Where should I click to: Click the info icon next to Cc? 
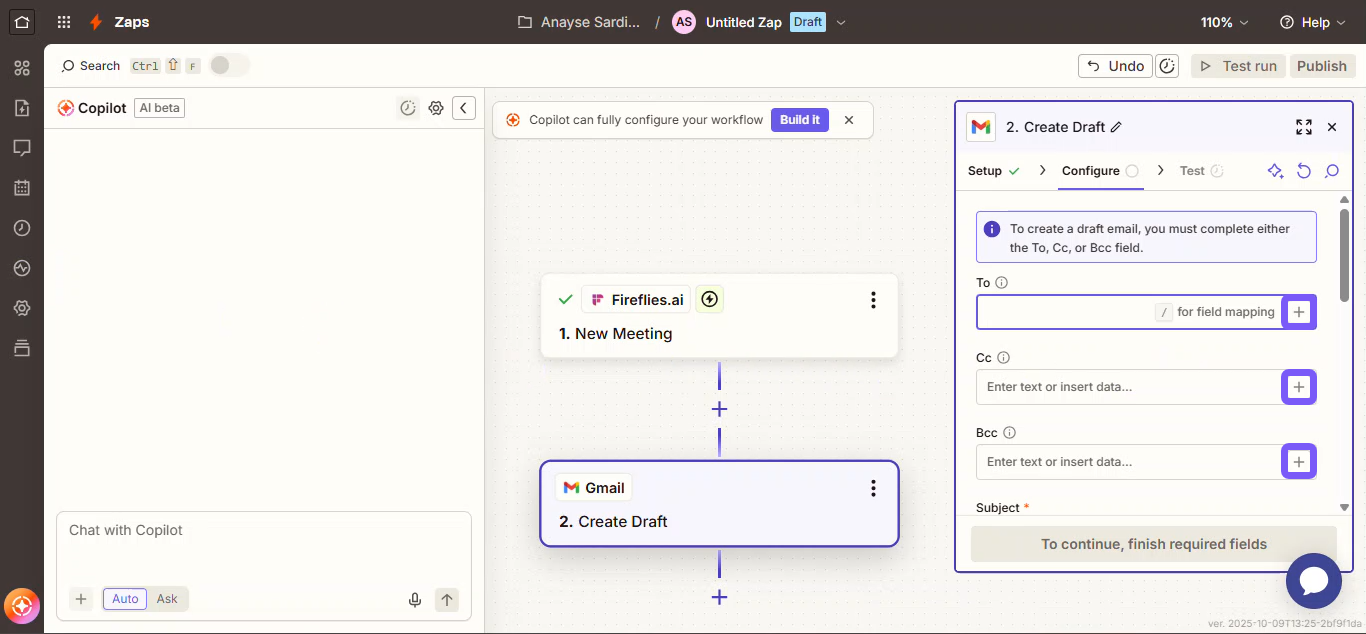(x=1004, y=358)
